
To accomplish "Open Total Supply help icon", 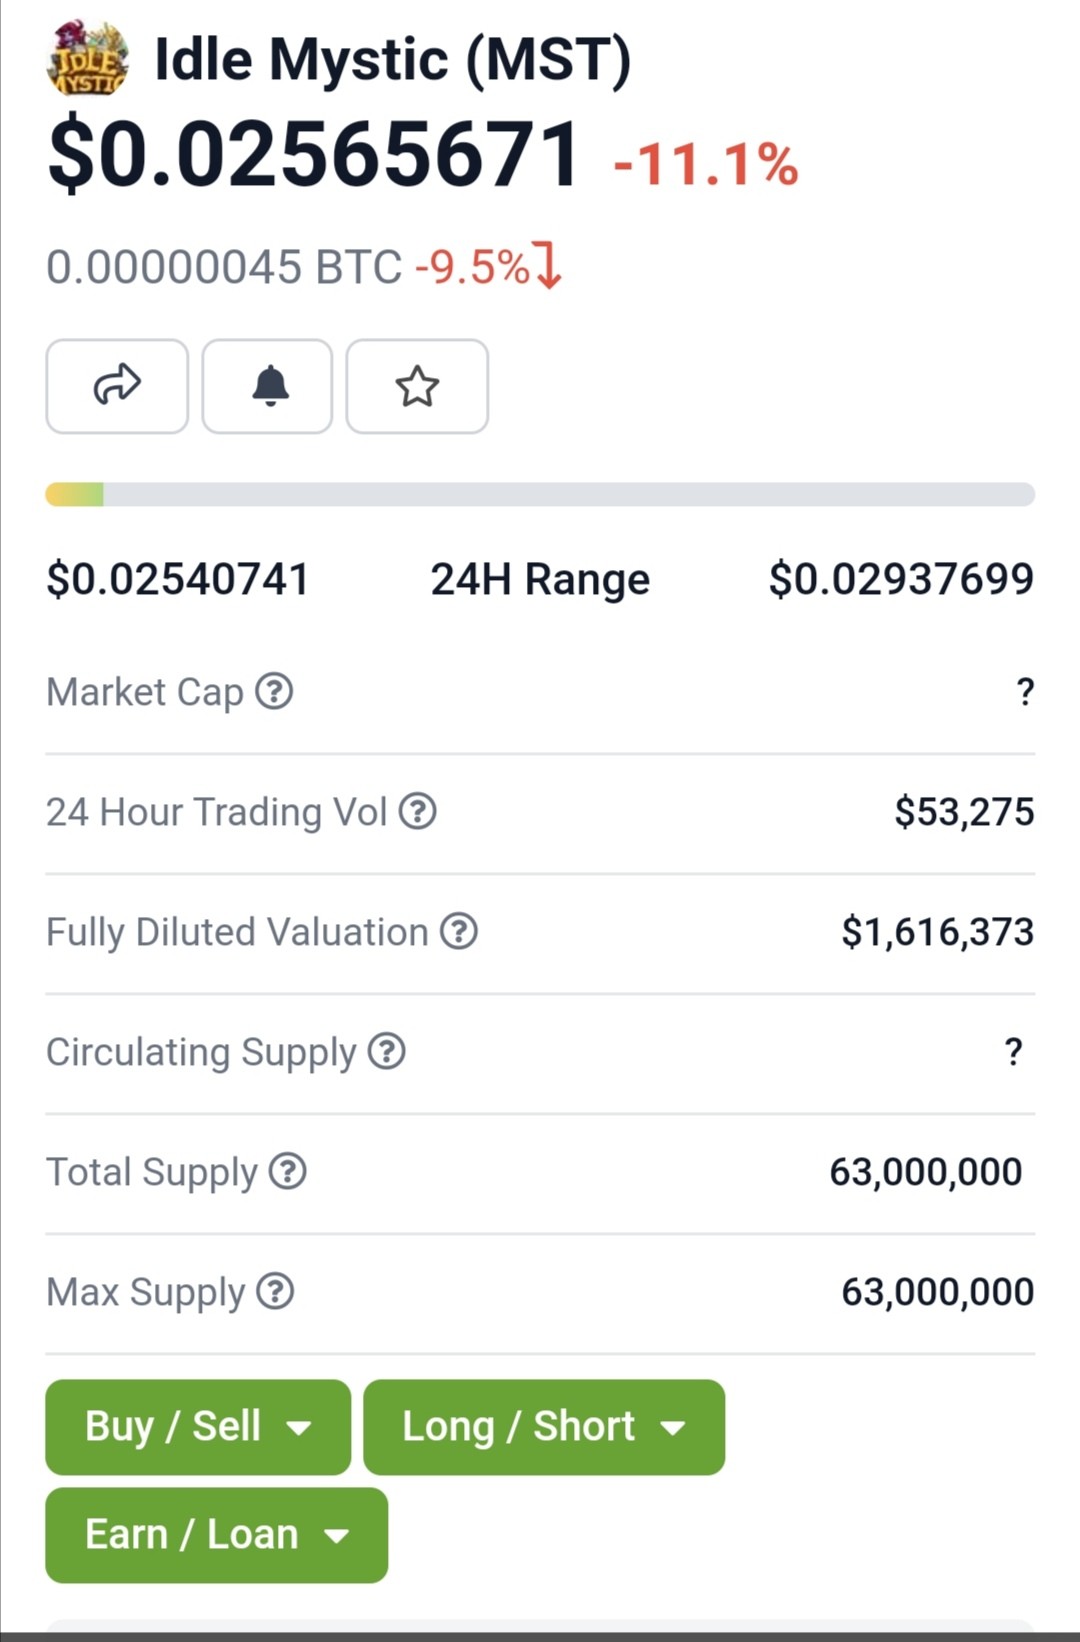I will (288, 1171).
